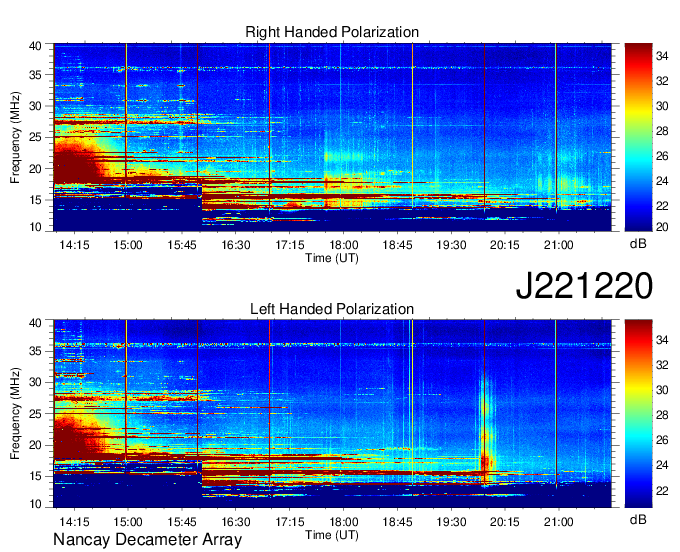This screenshot has height=552, width=680.
Task: Click the 'Frequency (MHz)' label of the left-handed plot
Action: coord(15,414)
